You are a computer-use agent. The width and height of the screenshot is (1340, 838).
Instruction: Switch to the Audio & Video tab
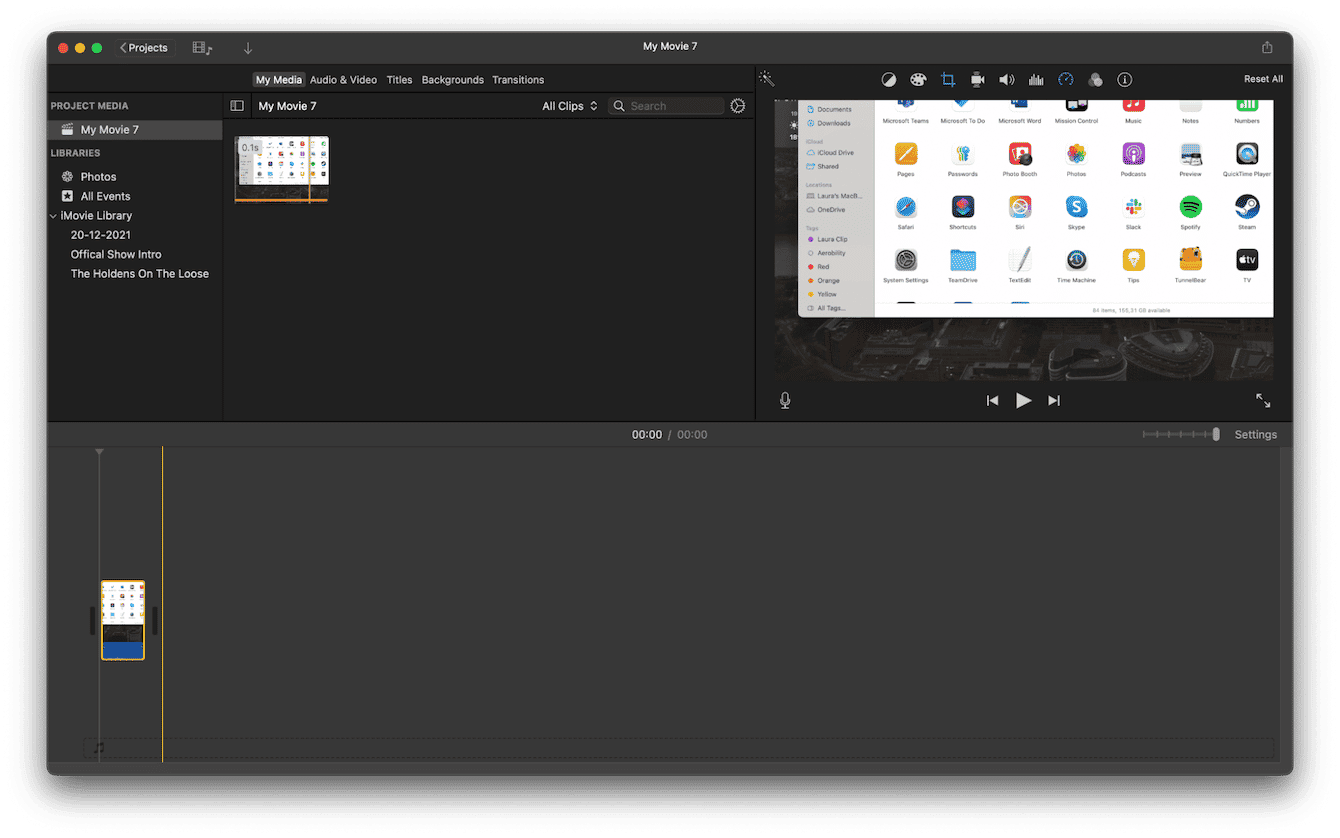pyautogui.click(x=343, y=79)
